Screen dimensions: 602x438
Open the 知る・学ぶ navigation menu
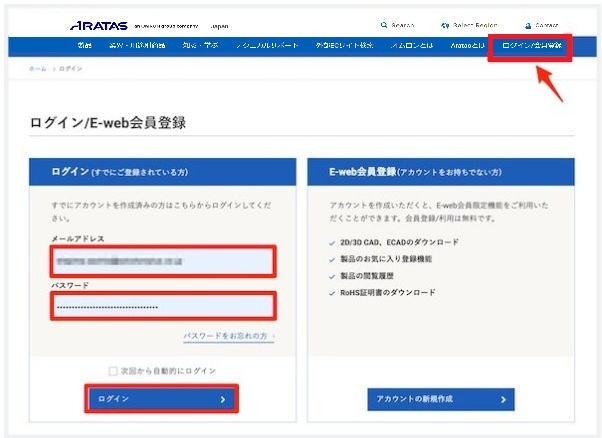(200, 45)
